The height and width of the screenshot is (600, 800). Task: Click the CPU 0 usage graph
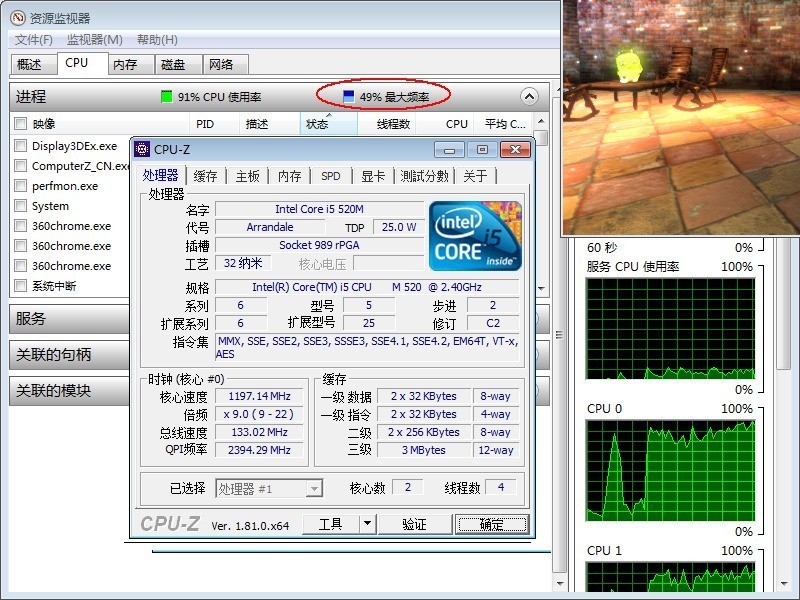click(670, 470)
